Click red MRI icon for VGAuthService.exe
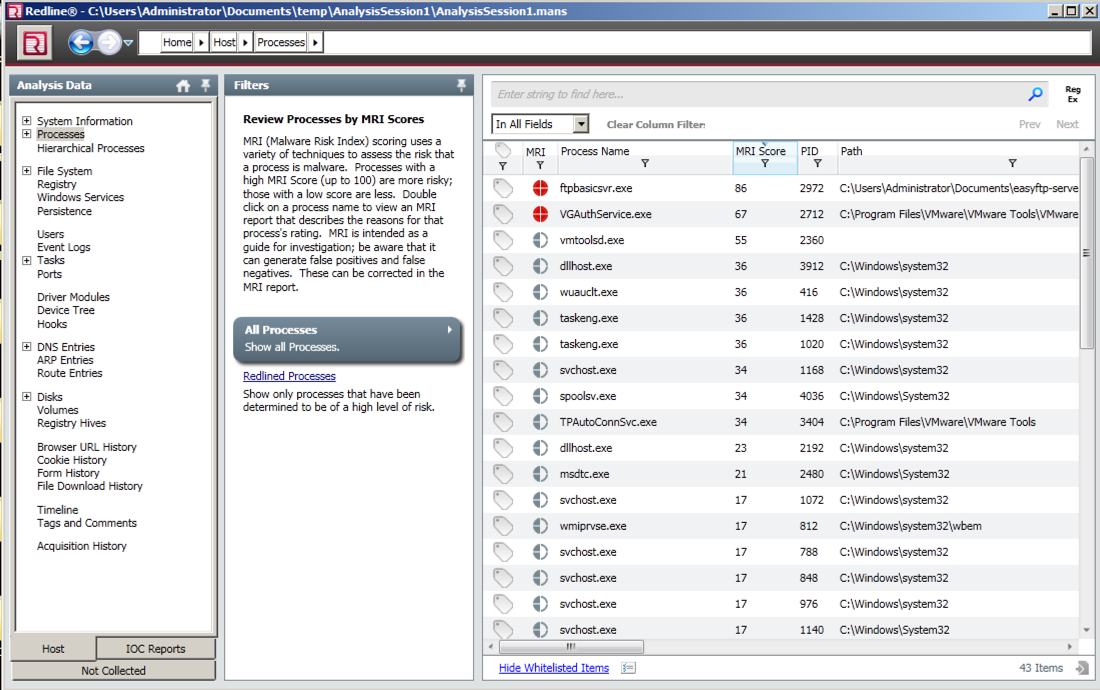Screen dimensions: 1100x690 539,214
